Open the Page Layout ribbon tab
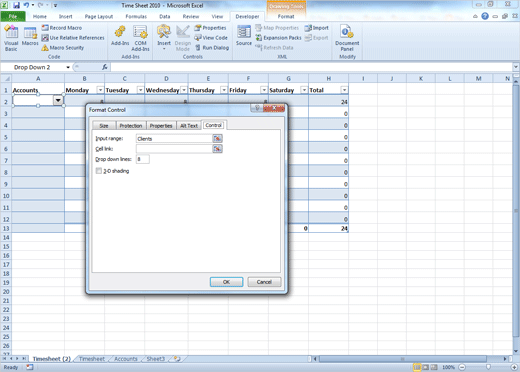The width and height of the screenshot is (520, 372). (99, 16)
